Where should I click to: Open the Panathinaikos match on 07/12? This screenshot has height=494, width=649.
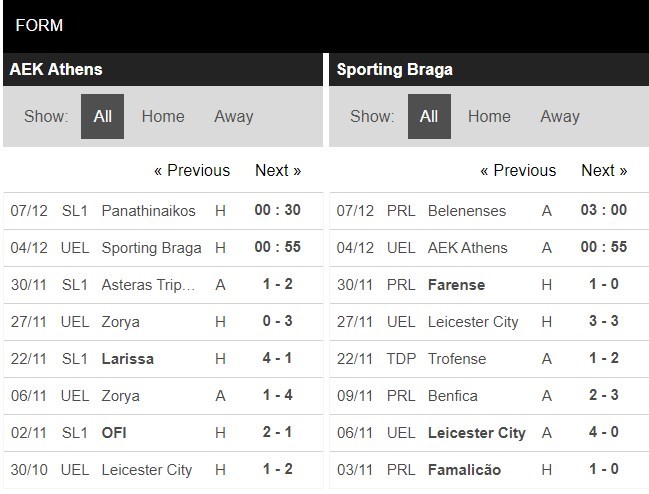click(x=151, y=211)
